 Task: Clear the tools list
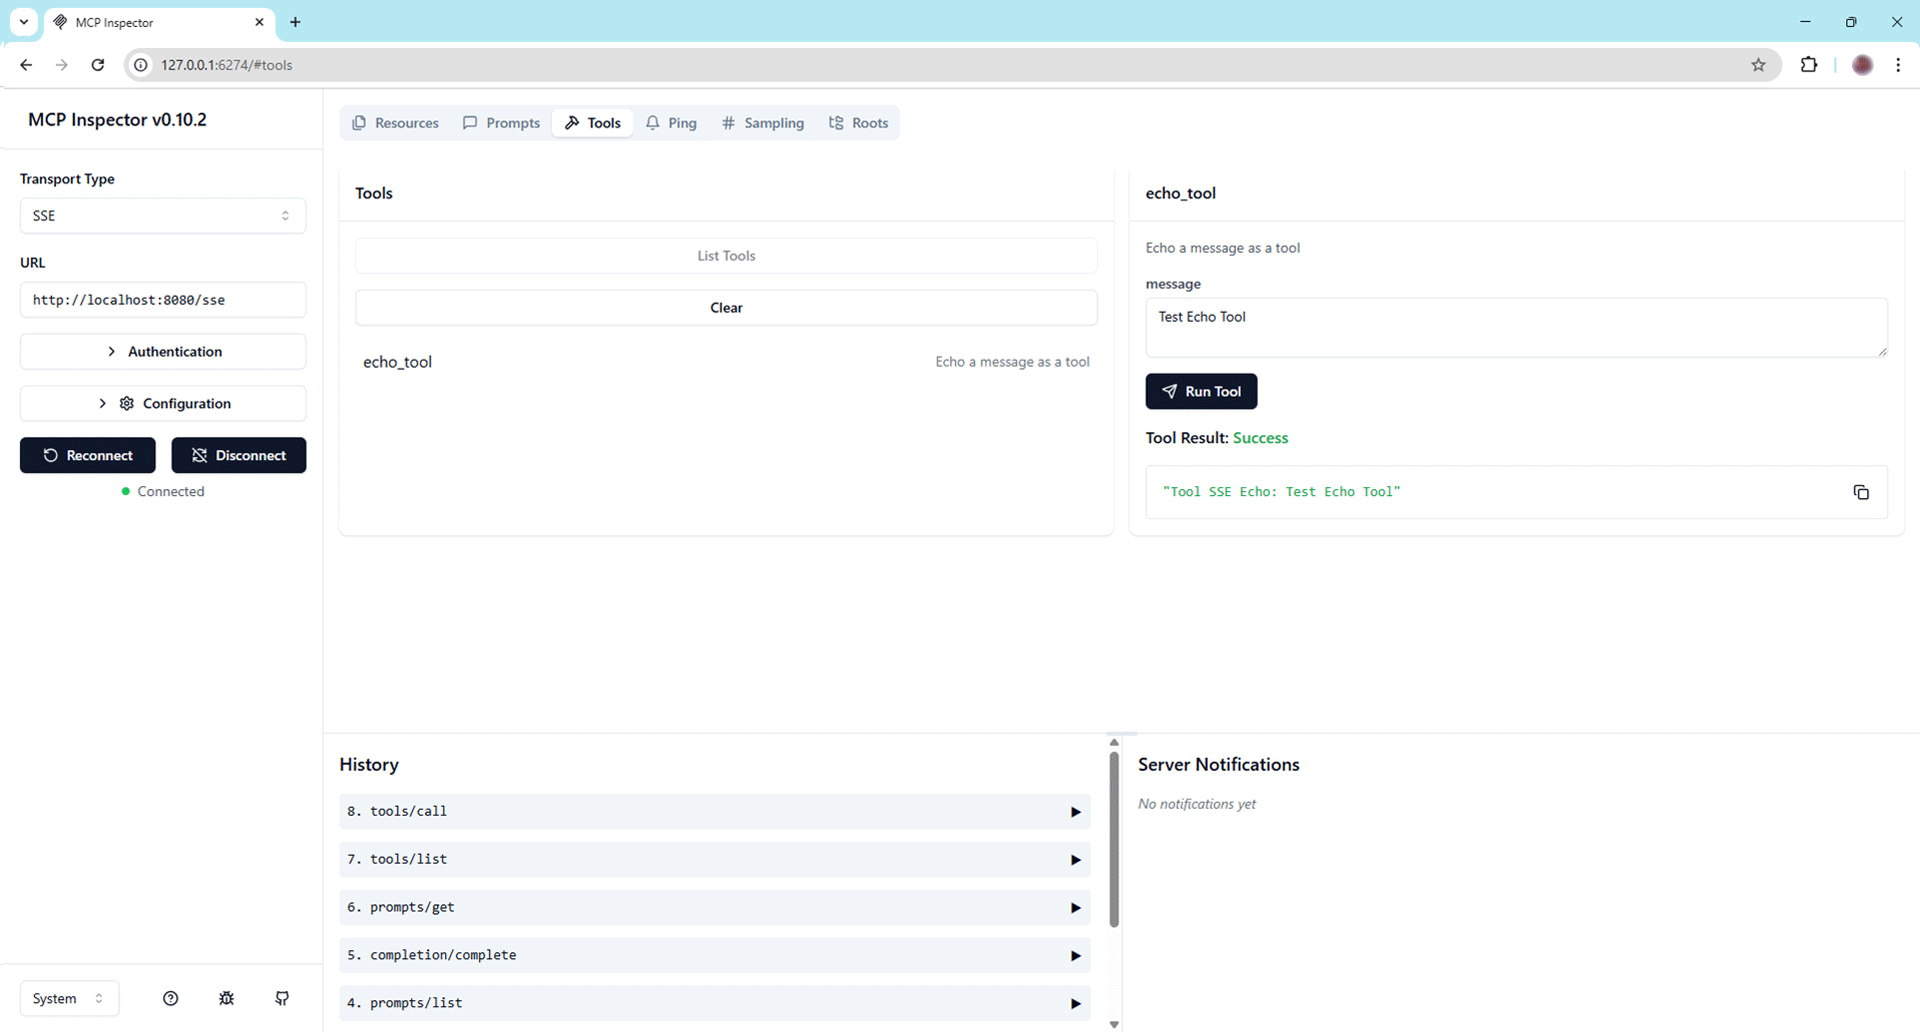[x=726, y=308]
